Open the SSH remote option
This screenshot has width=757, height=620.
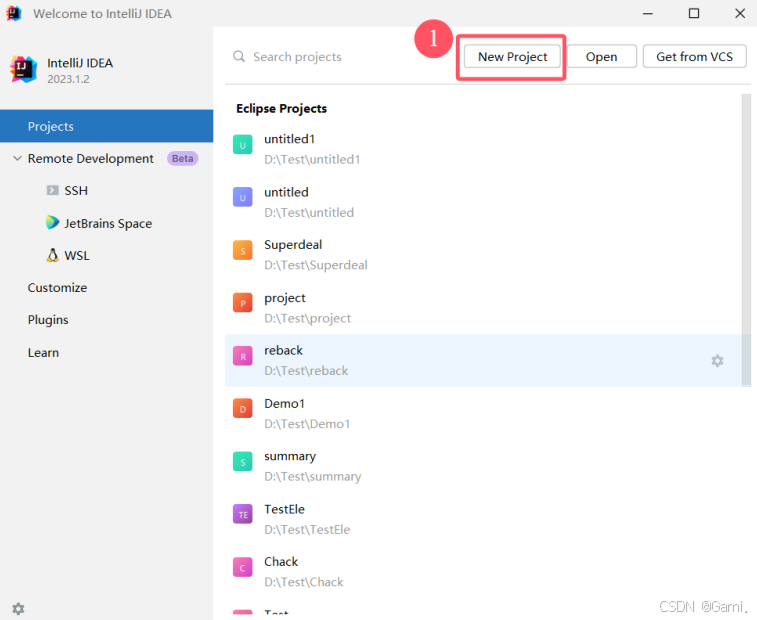[76, 191]
